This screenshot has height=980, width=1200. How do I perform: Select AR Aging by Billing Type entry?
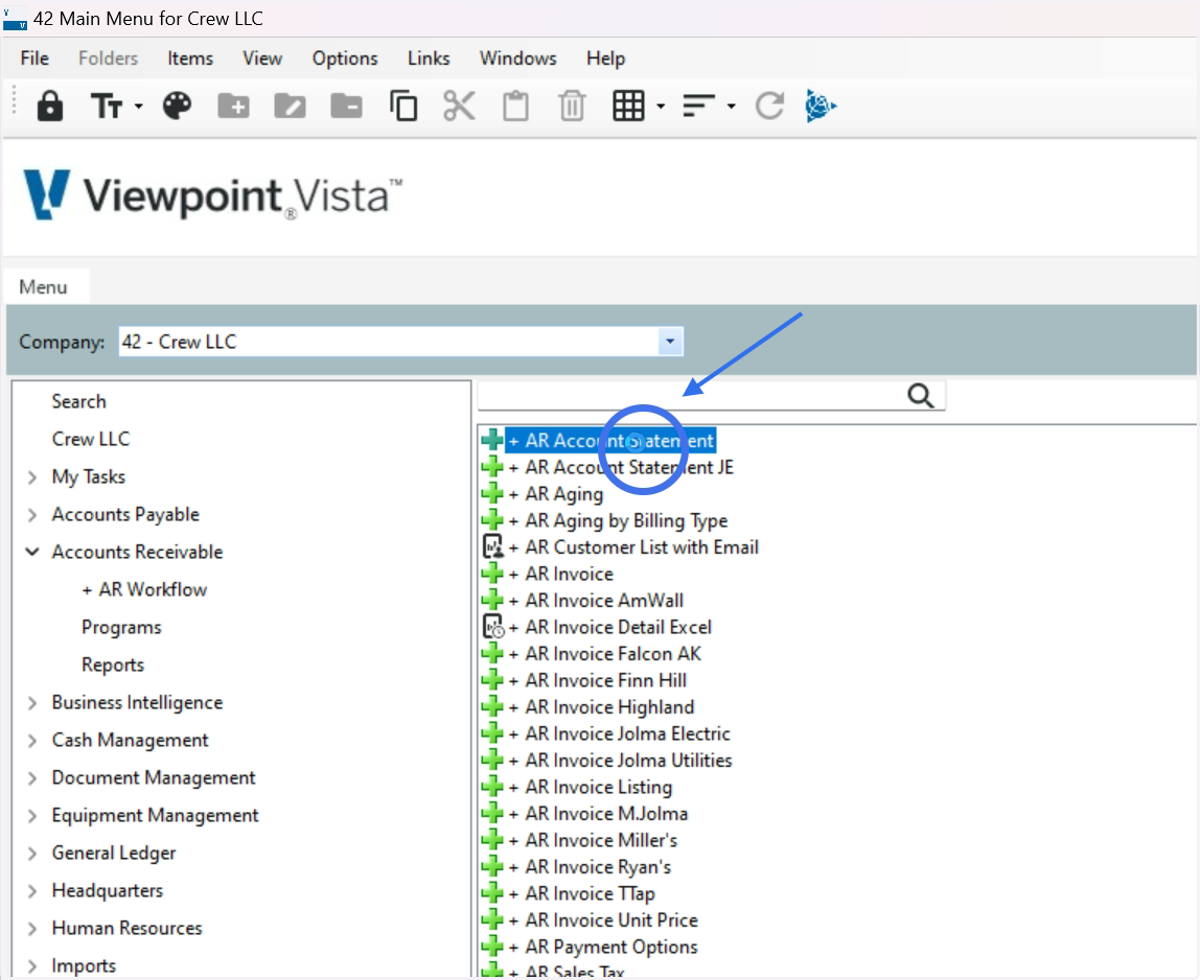(x=618, y=520)
